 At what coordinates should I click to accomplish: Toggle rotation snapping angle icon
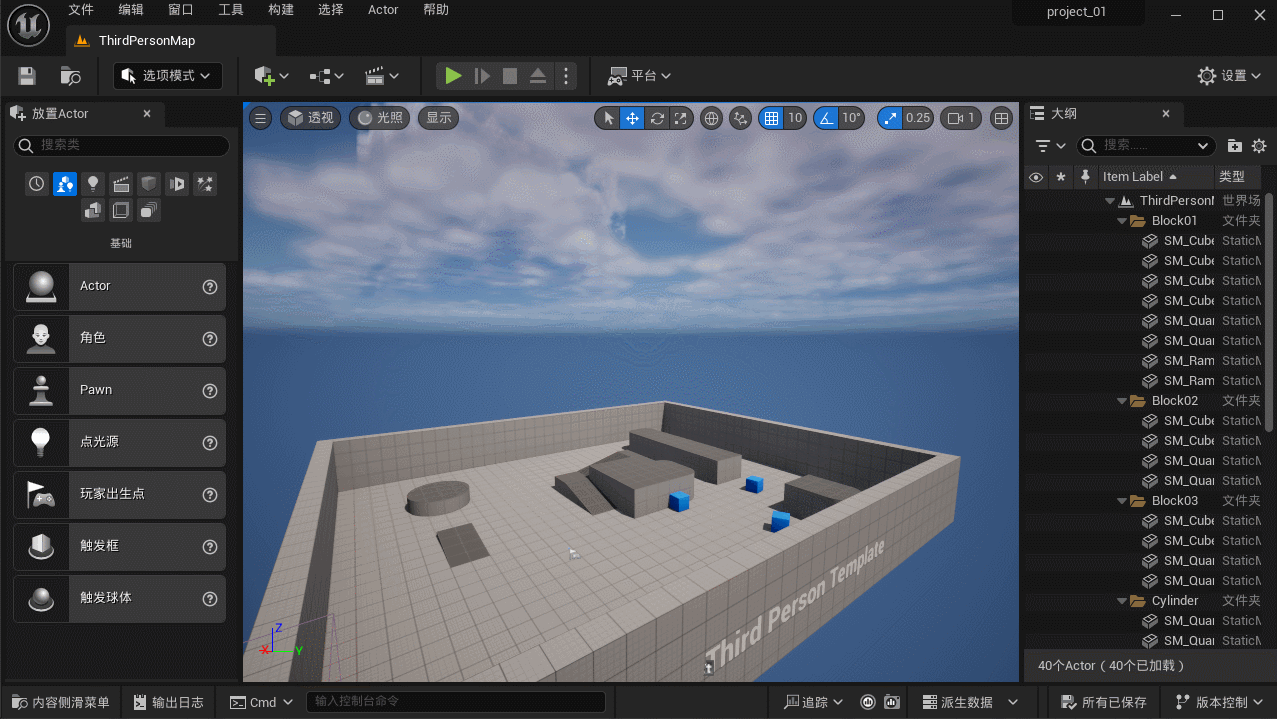[826, 118]
